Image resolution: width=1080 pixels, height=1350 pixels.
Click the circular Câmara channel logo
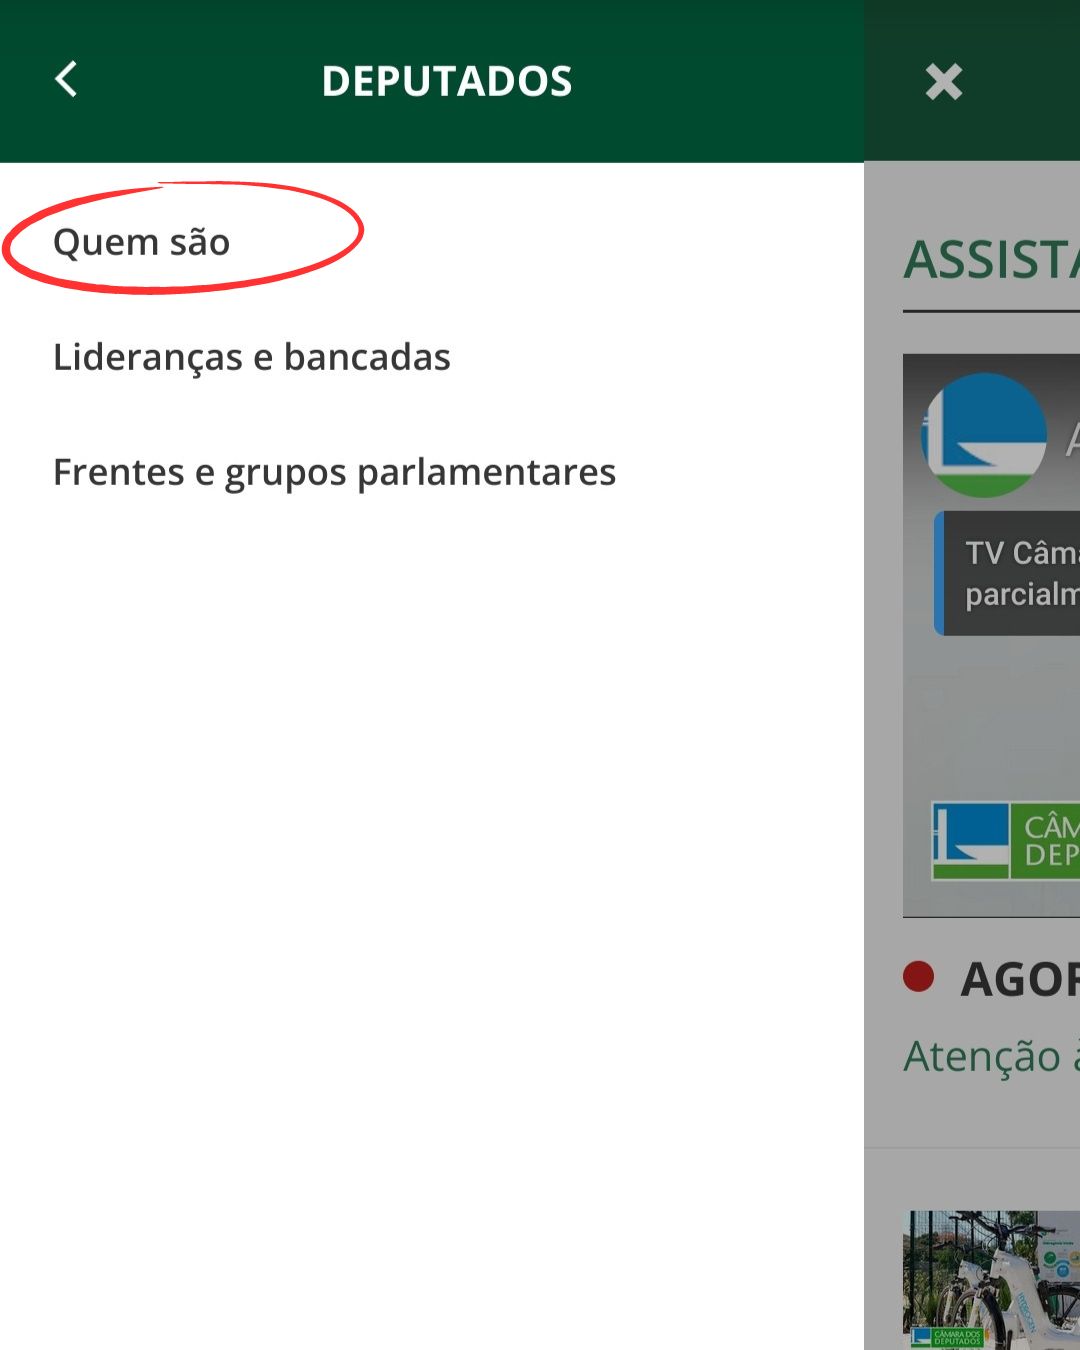click(983, 435)
